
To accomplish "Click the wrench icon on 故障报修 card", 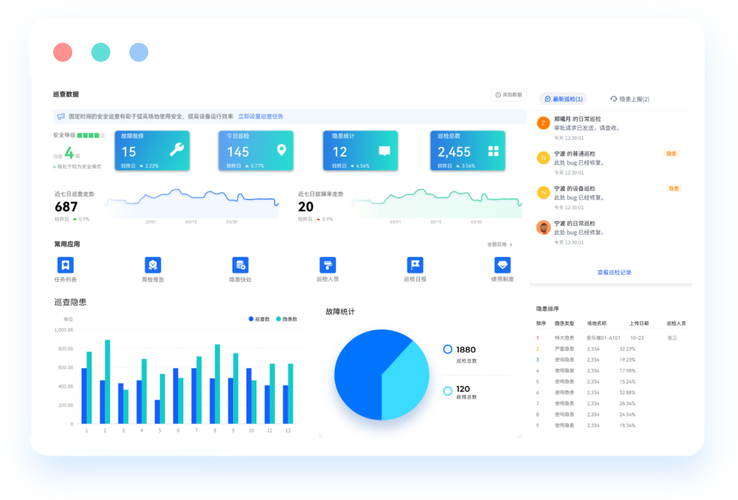I will pos(176,150).
